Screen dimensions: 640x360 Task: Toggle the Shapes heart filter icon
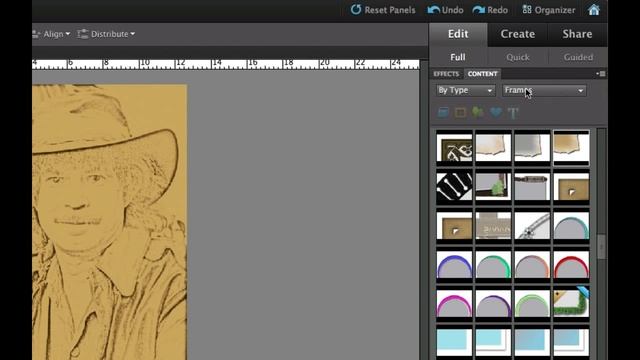coord(496,112)
